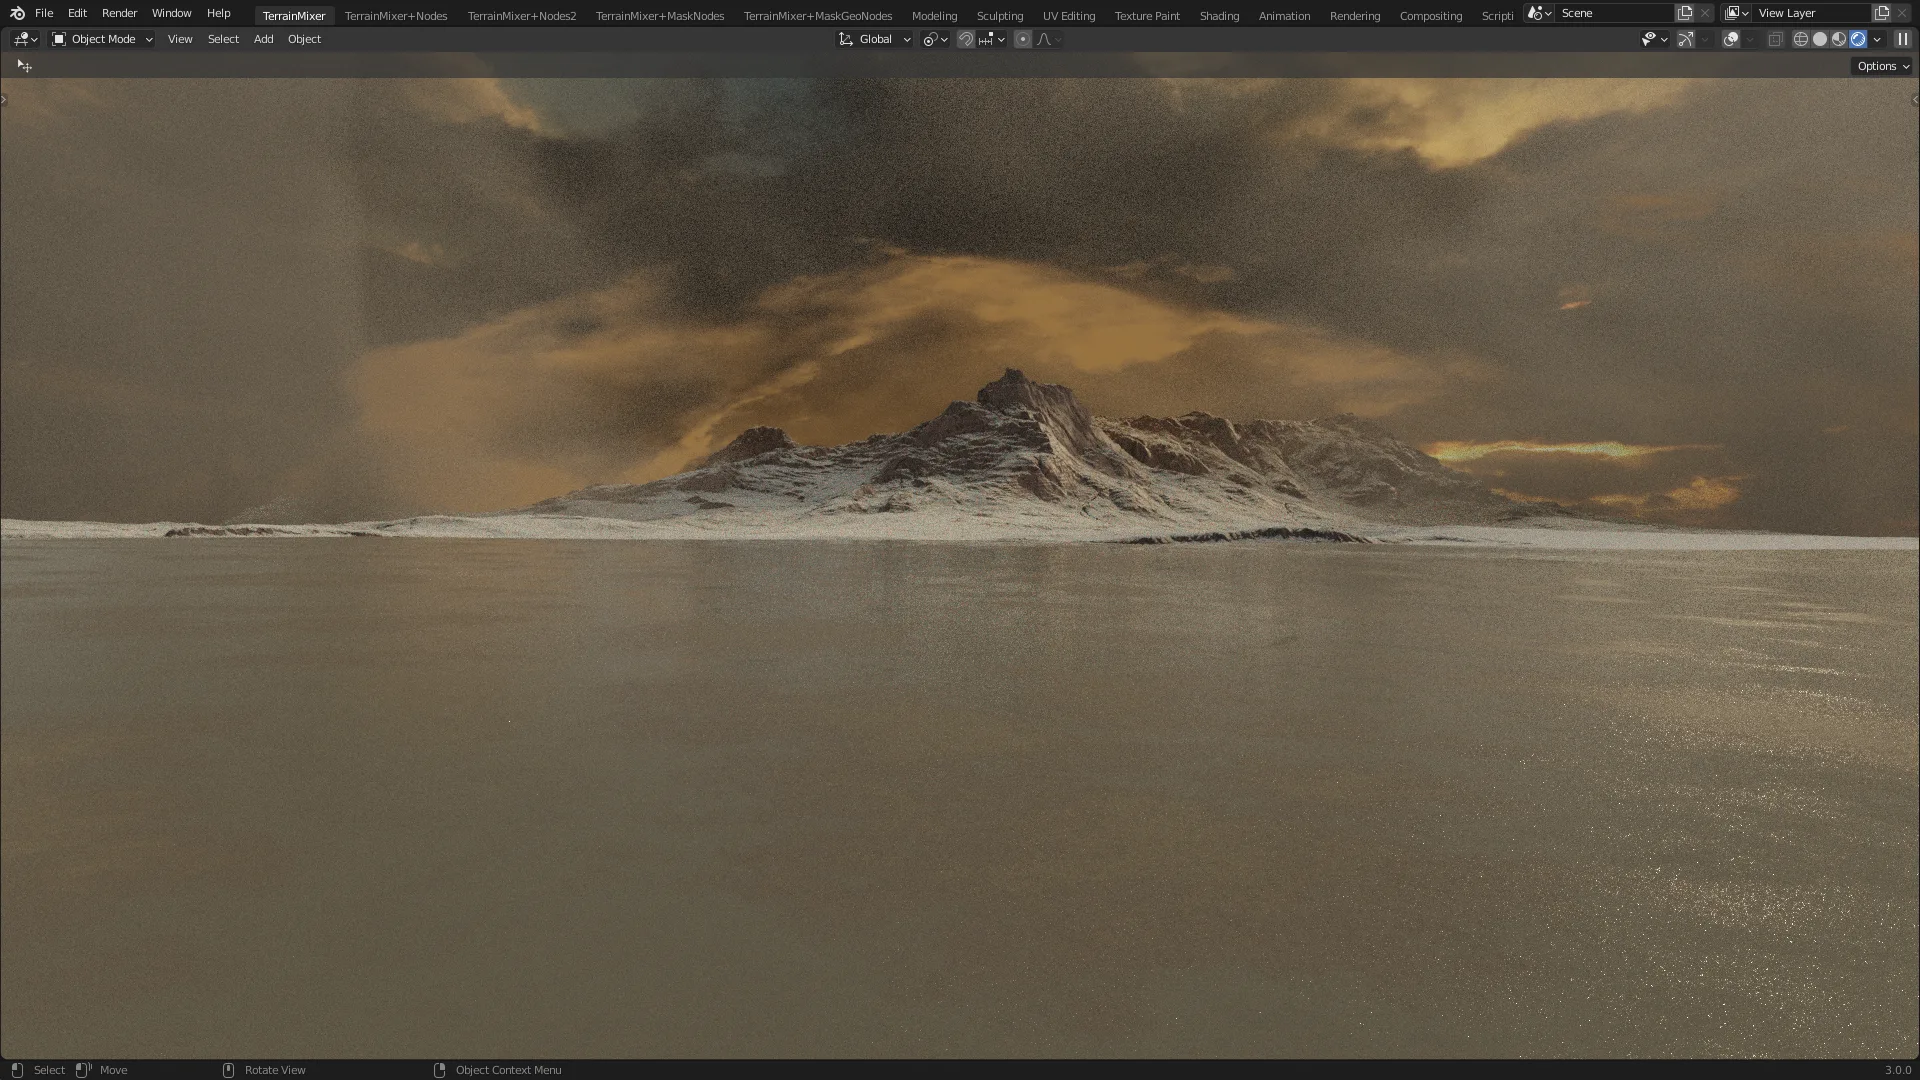Switch to the Animation workspace tab
Image resolution: width=1920 pixels, height=1080 pixels.
click(x=1284, y=16)
